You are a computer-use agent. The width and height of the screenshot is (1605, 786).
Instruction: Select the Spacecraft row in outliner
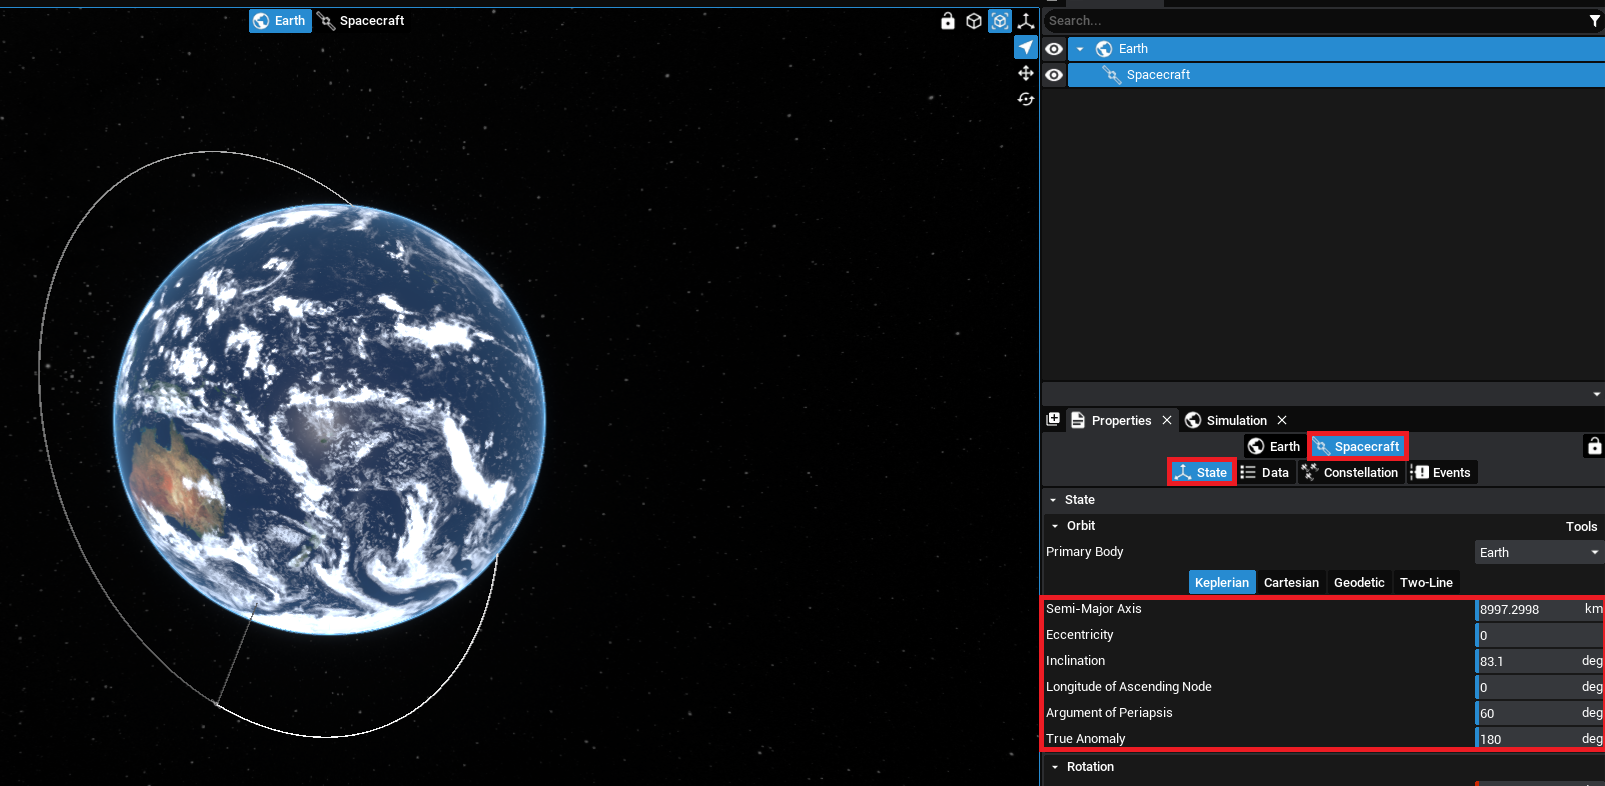pyautogui.click(x=1336, y=75)
